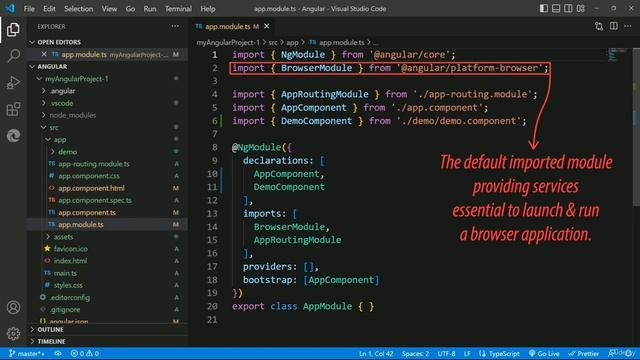This screenshot has height=360, width=640.
Task: Open editor more actions ellipsis
Action: pos(628,26)
